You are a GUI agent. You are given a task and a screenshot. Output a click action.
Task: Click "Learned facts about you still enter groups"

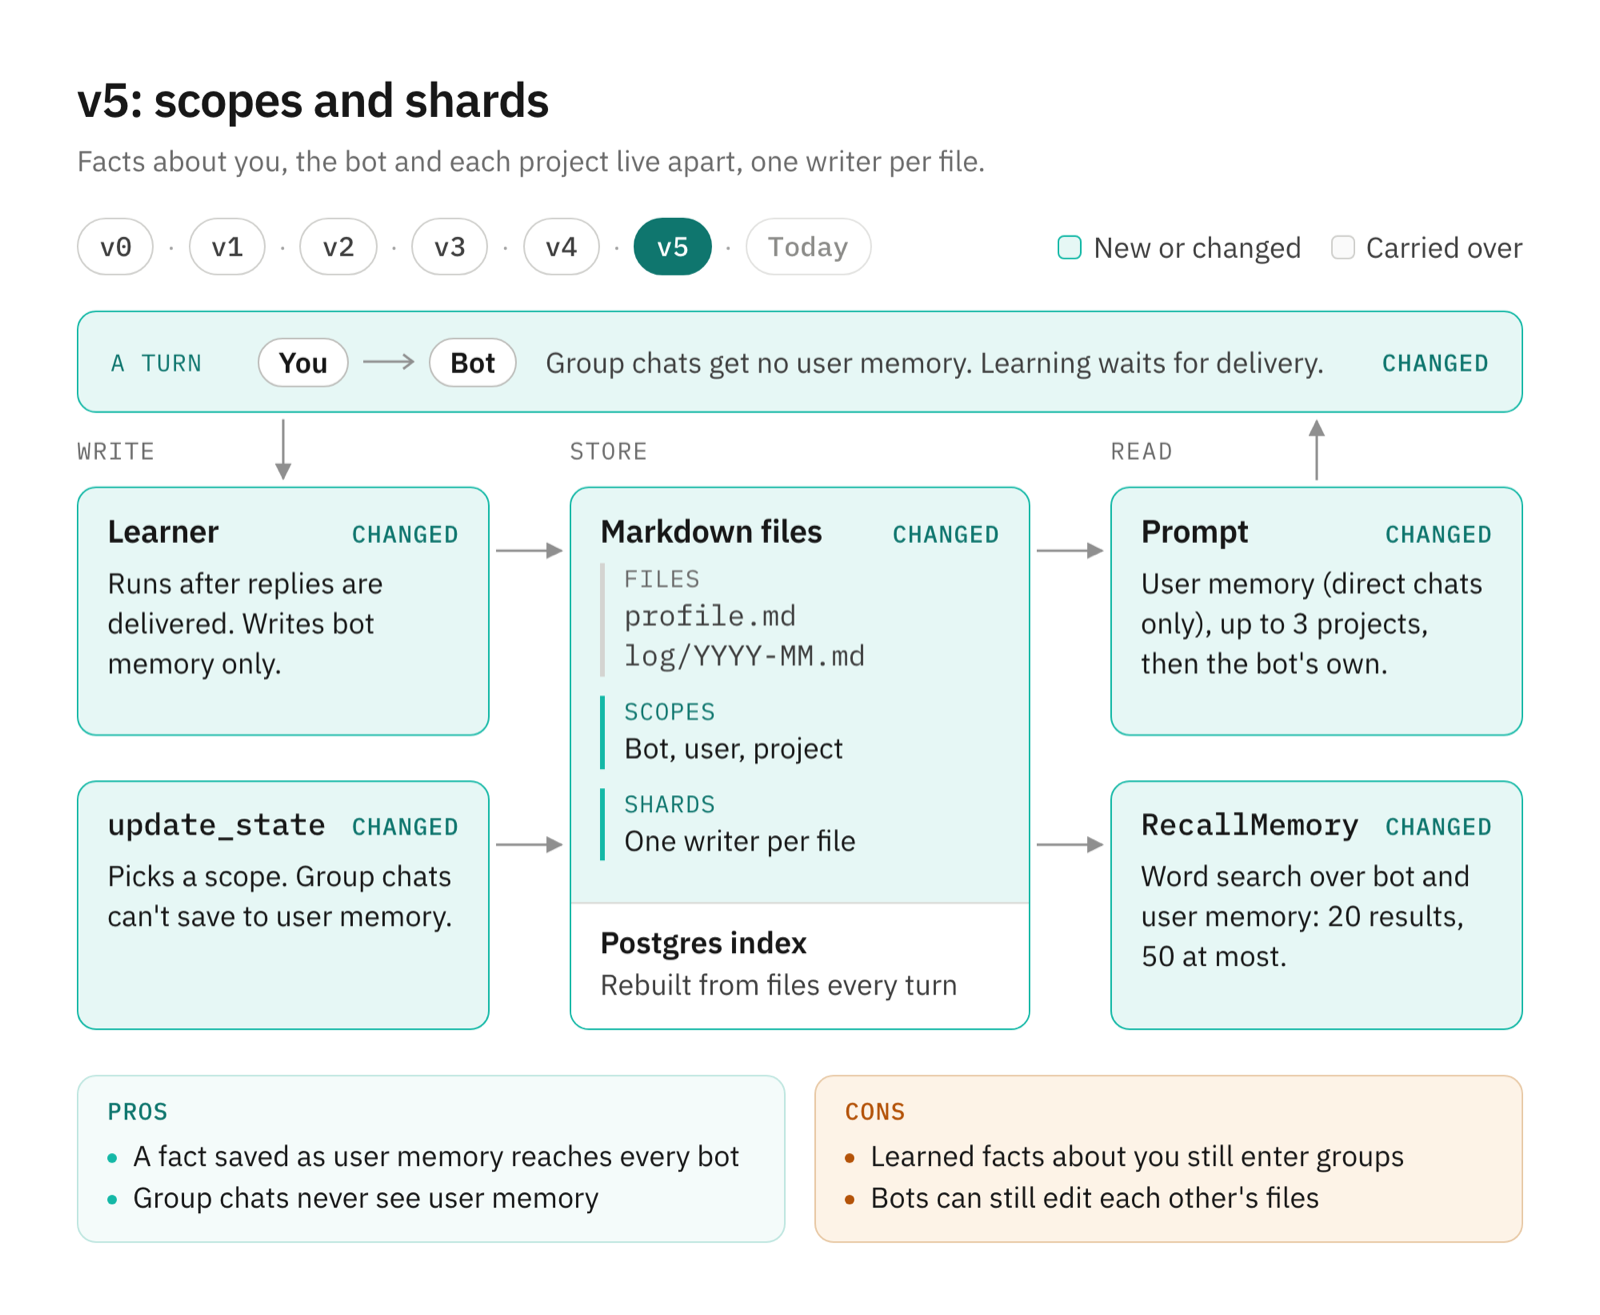(1137, 1156)
